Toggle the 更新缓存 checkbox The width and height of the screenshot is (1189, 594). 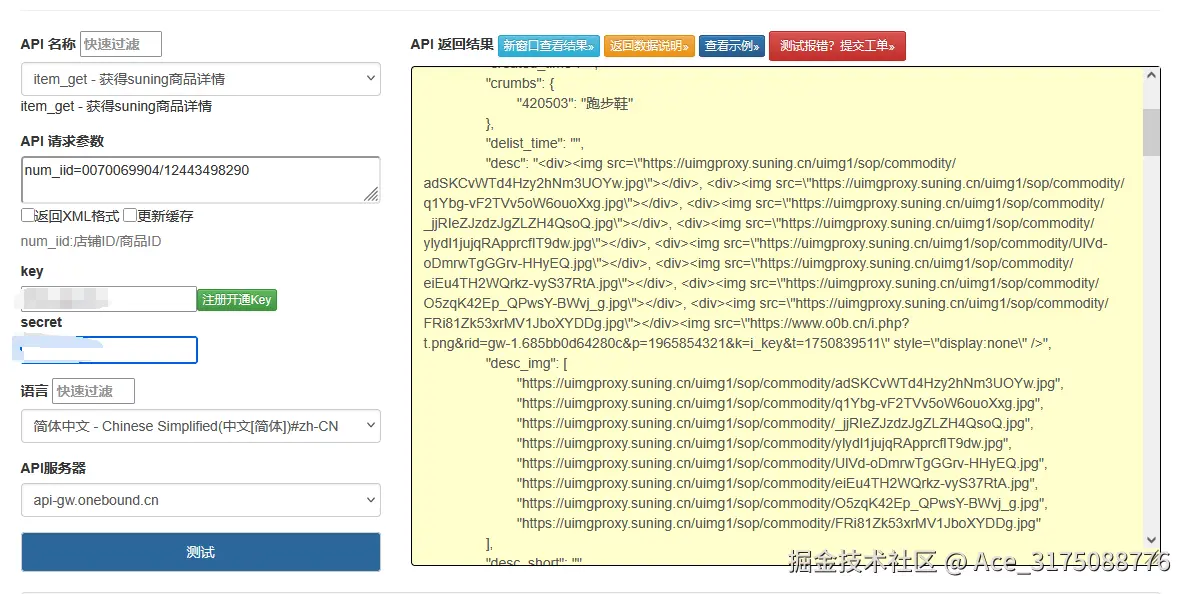pyautogui.click(x=130, y=215)
